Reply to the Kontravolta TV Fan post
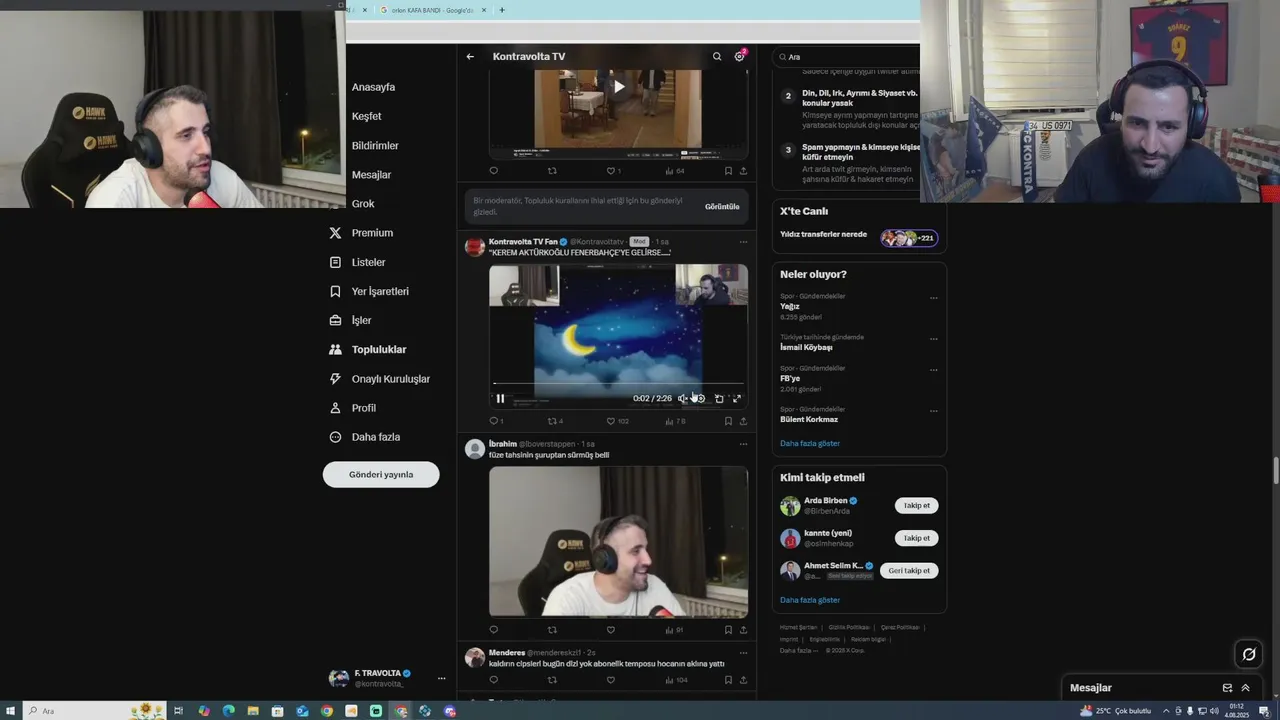 tap(494, 421)
